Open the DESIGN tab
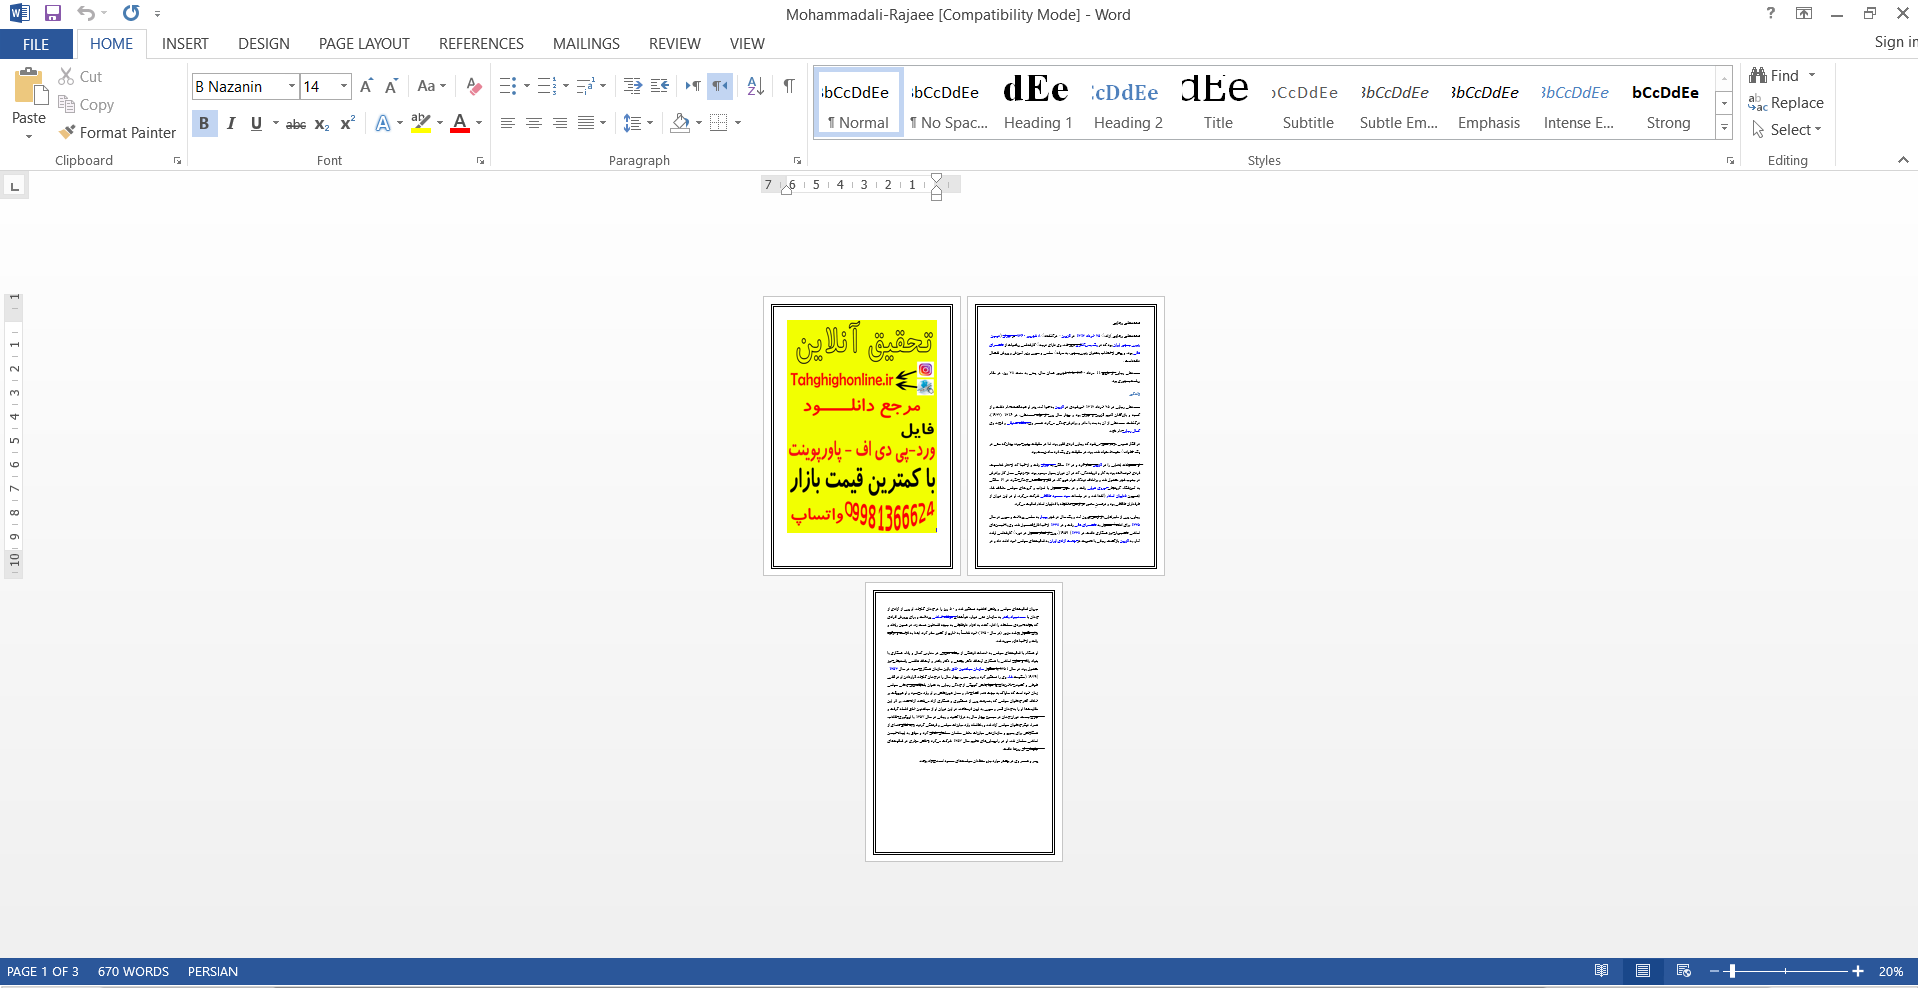Viewport: 1918px width, 988px height. pos(264,44)
